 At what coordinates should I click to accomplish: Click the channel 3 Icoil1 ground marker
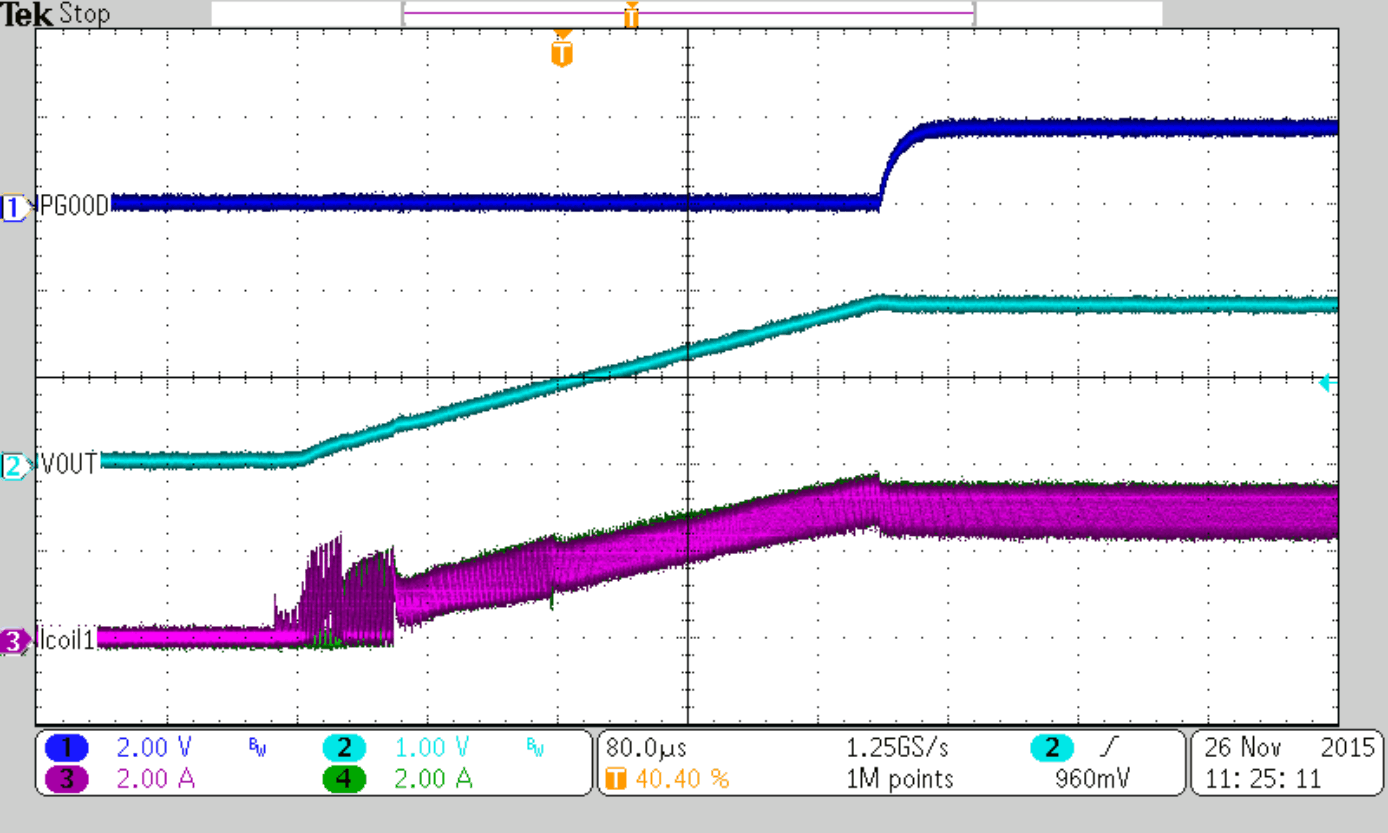pos(14,641)
